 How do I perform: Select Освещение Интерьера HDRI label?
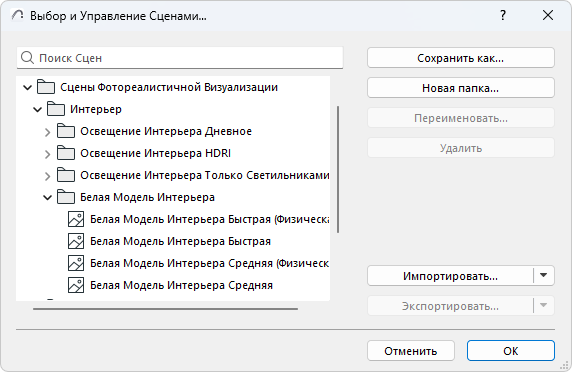(x=155, y=153)
